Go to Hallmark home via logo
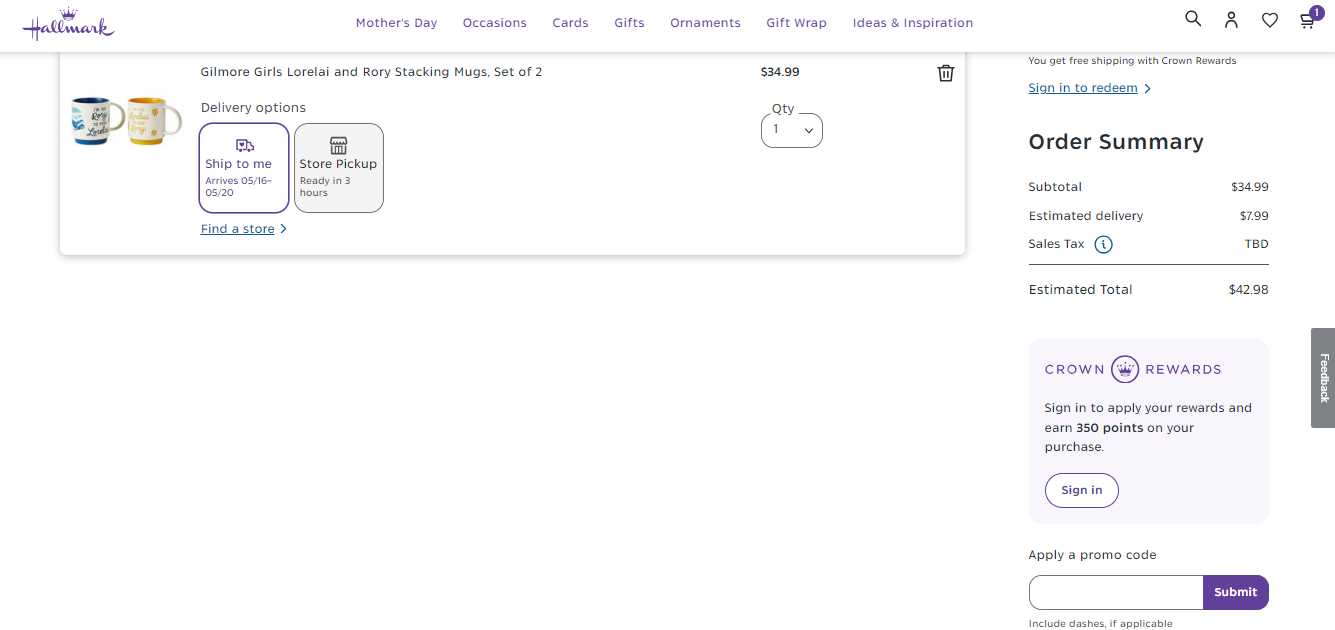1335x630 pixels. (x=68, y=24)
